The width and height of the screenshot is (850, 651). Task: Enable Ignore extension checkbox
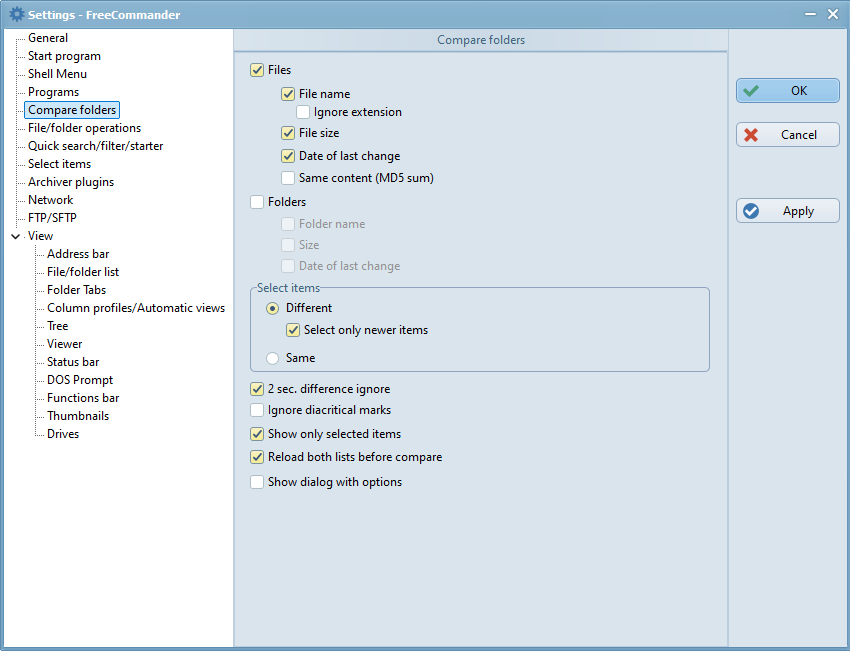[303, 112]
